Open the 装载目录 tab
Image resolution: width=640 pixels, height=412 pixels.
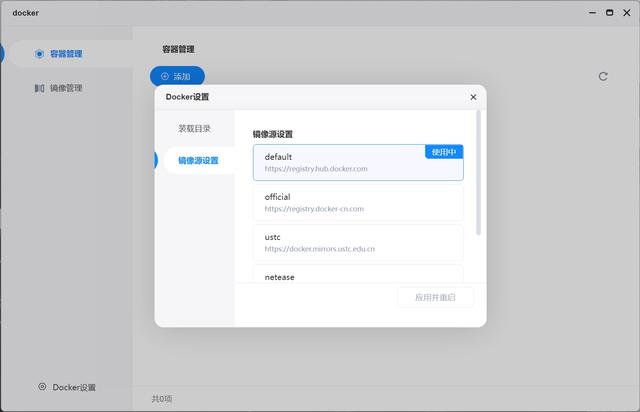pyautogui.click(x=194, y=129)
